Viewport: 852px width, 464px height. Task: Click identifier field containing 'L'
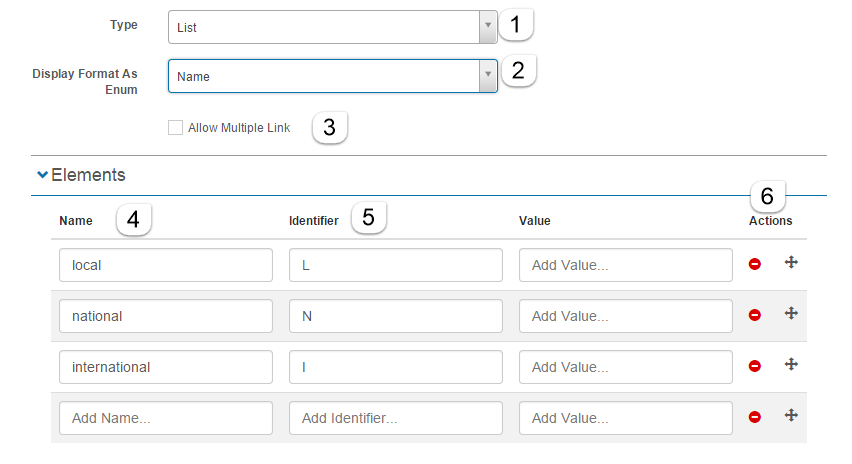pyautogui.click(x=396, y=265)
